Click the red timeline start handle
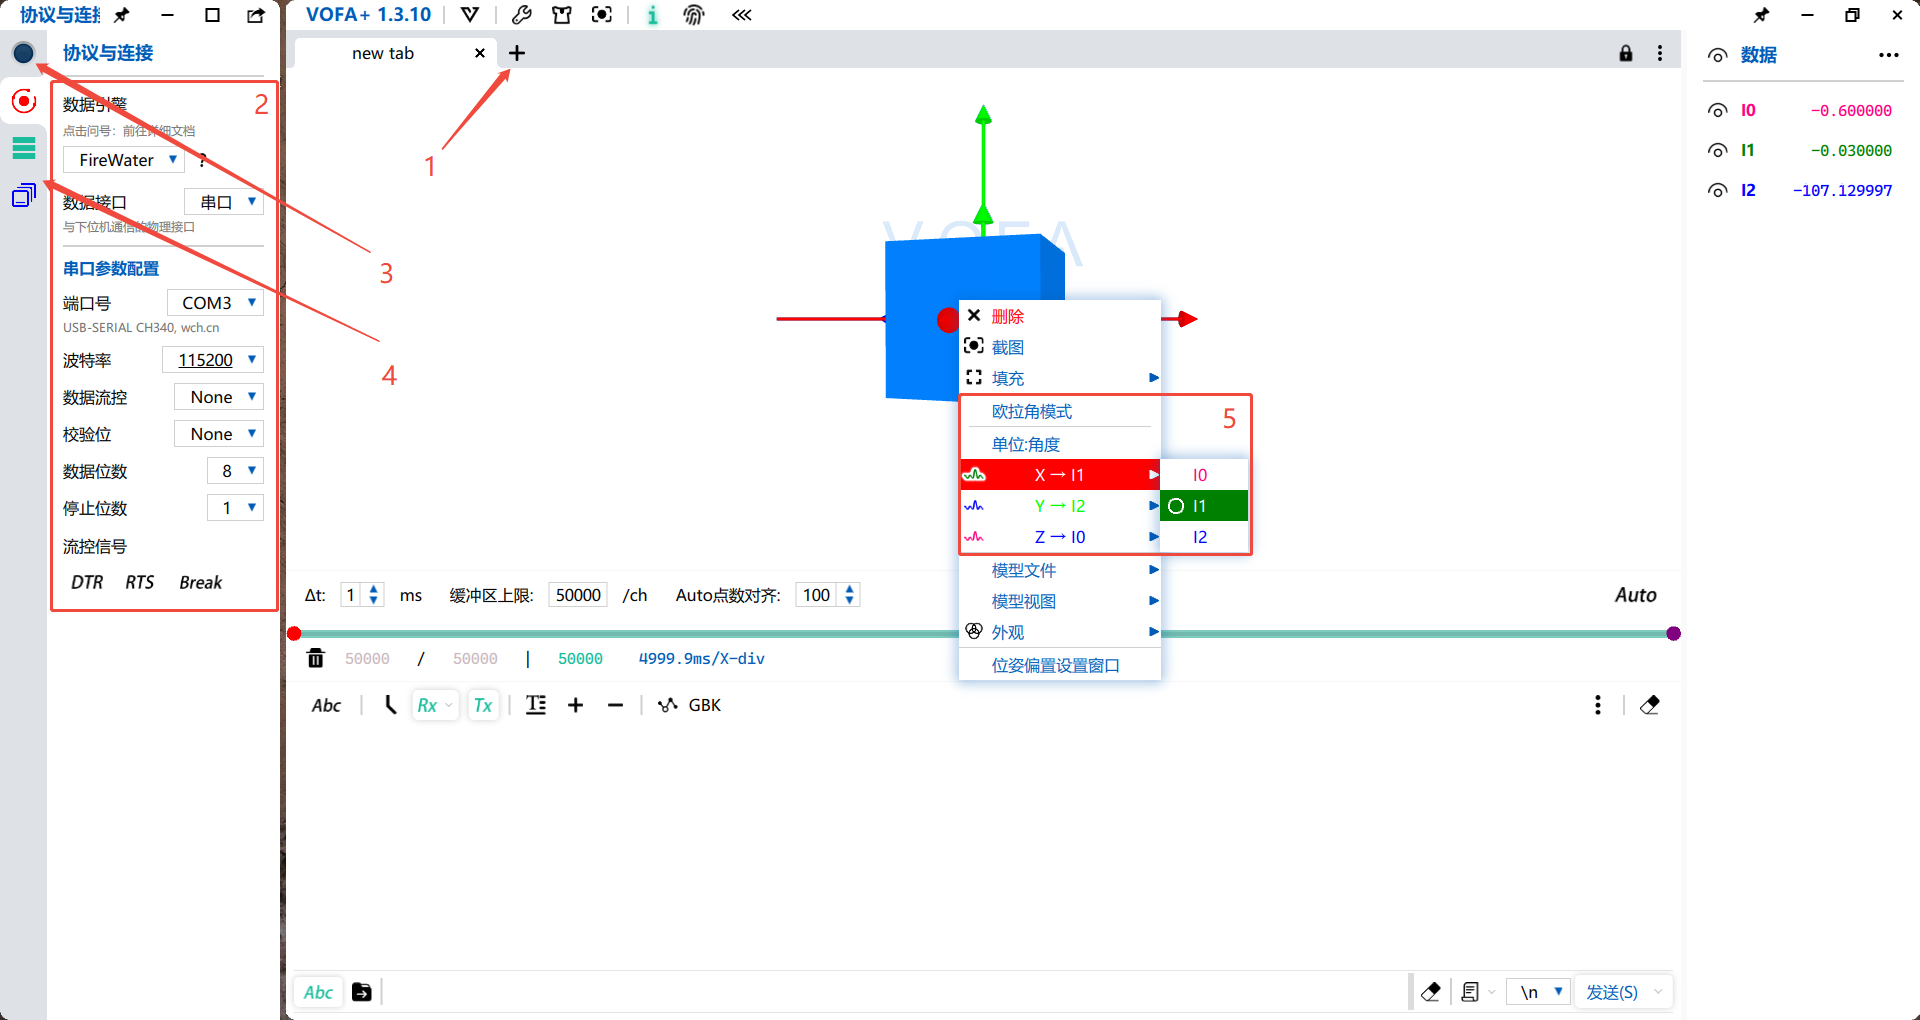1920x1020 pixels. [x=294, y=633]
